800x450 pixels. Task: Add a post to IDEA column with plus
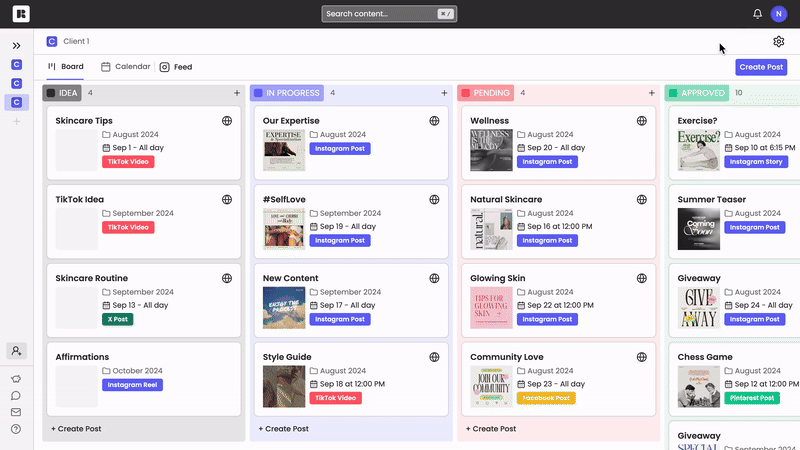237,93
